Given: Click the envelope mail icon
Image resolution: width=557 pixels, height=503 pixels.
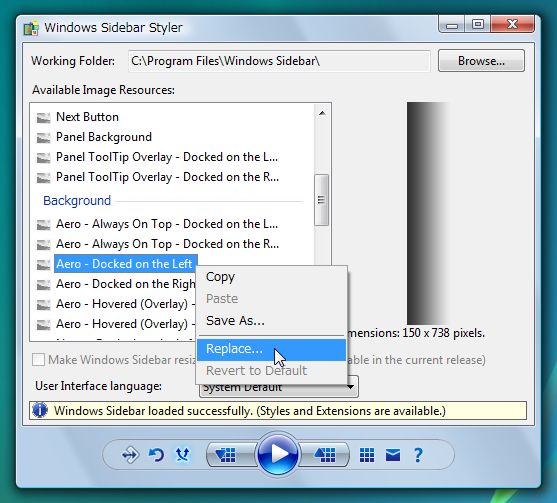Looking at the screenshot, I should pyautogui.click(x=393, y=455).
